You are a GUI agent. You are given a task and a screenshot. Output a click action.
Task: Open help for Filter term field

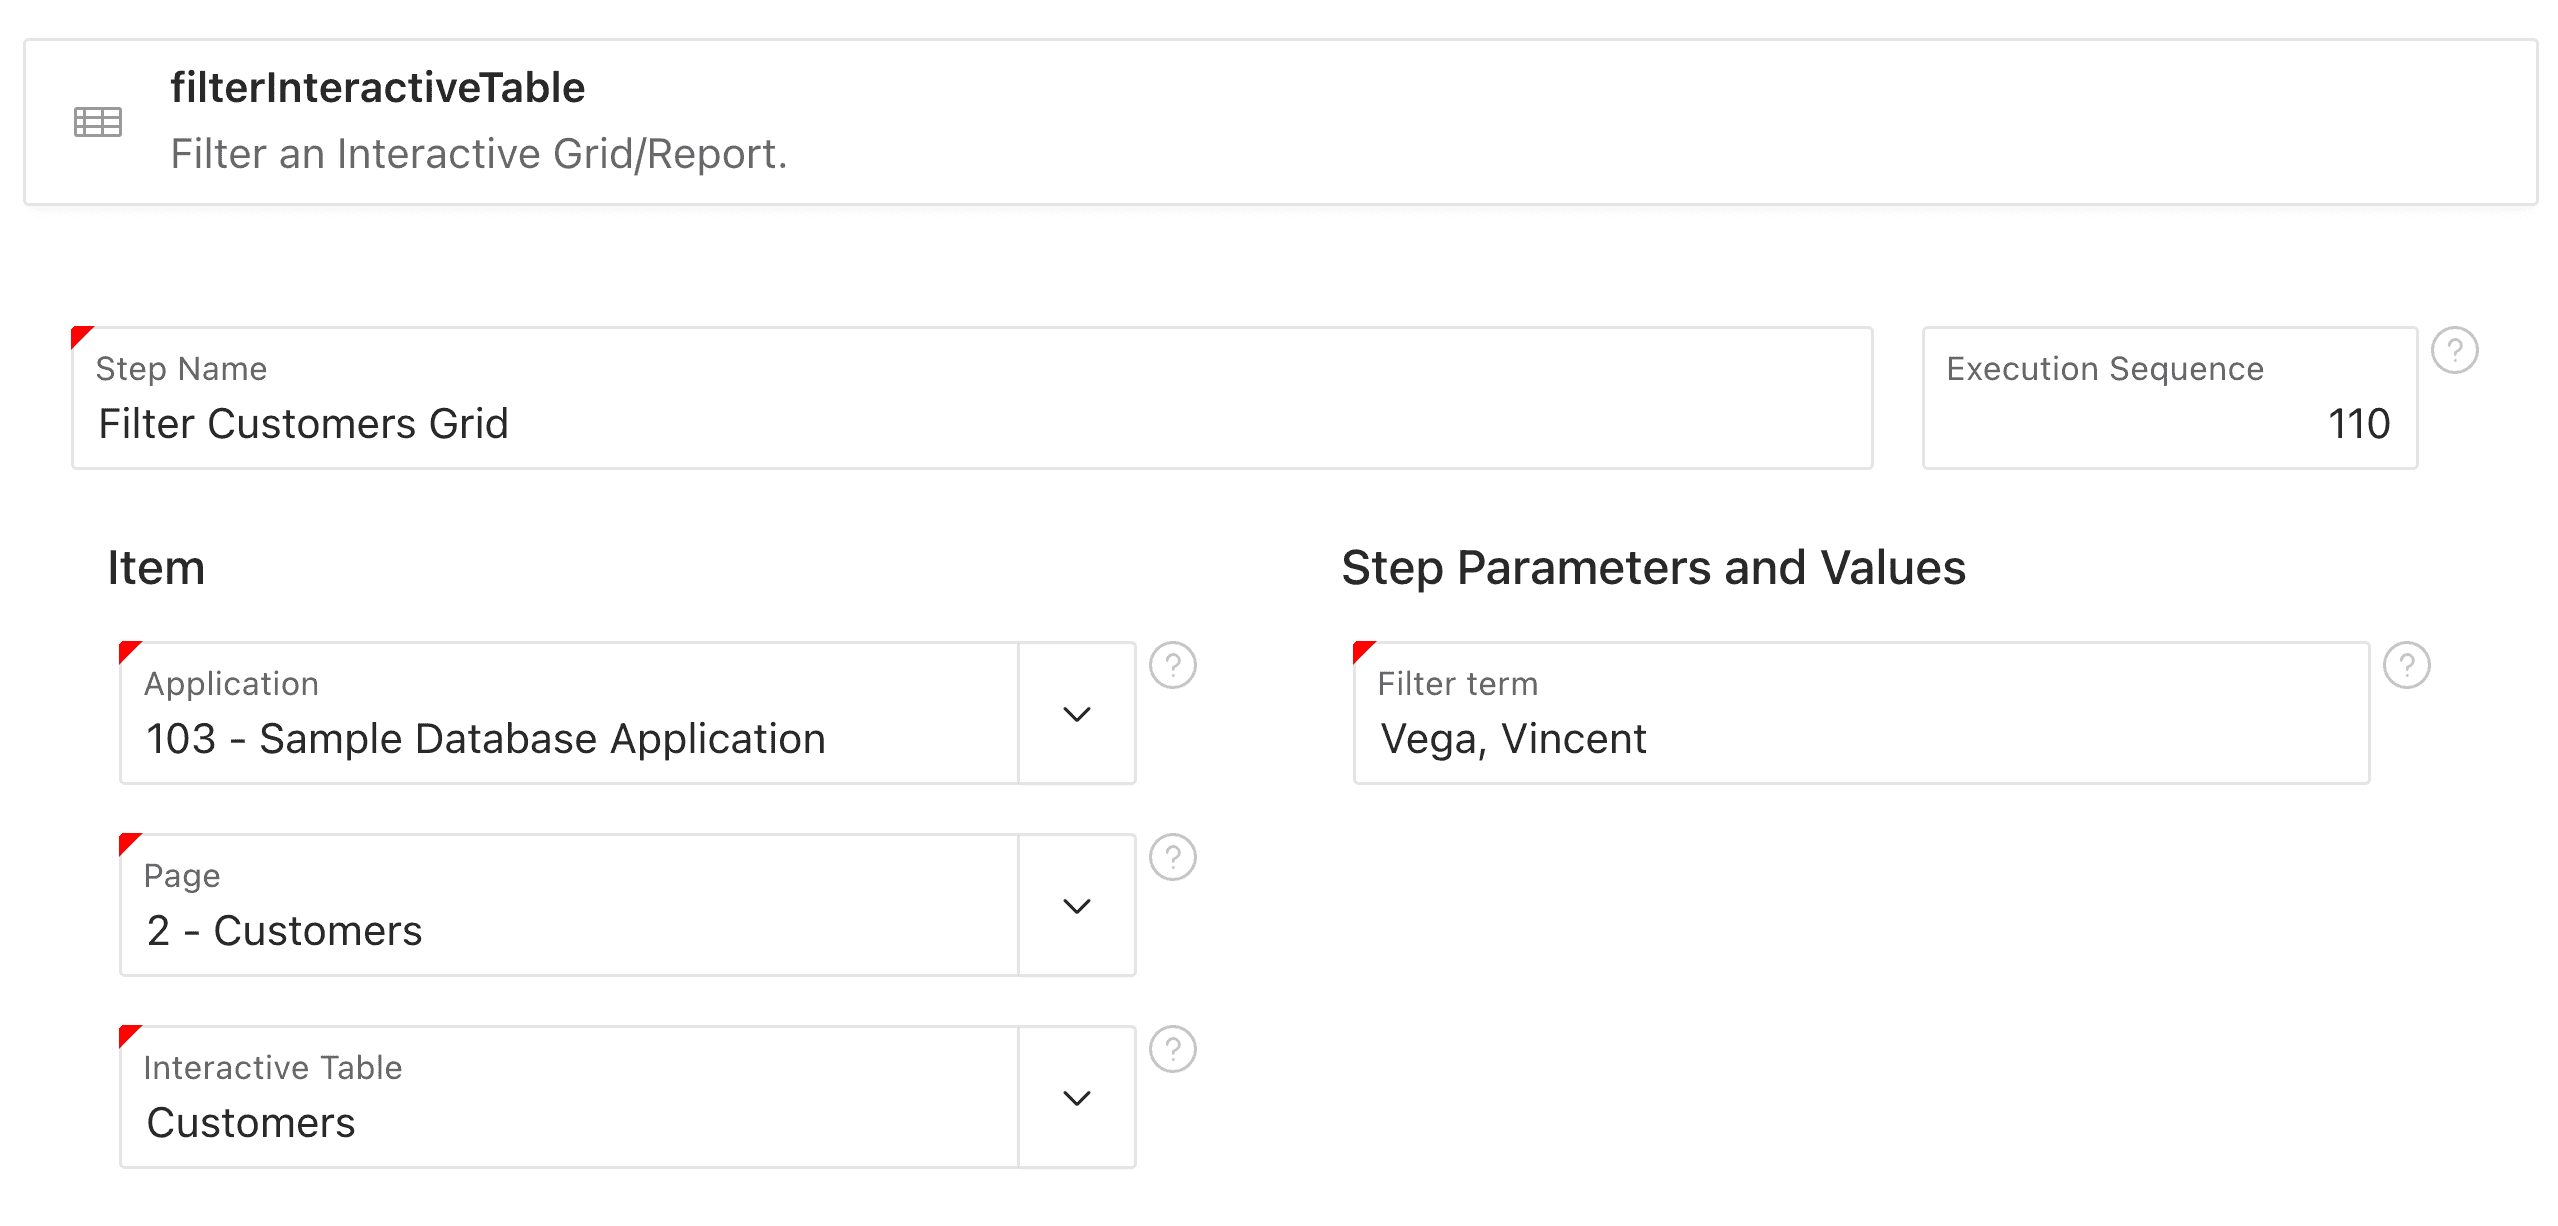(x=2406, y=665)
